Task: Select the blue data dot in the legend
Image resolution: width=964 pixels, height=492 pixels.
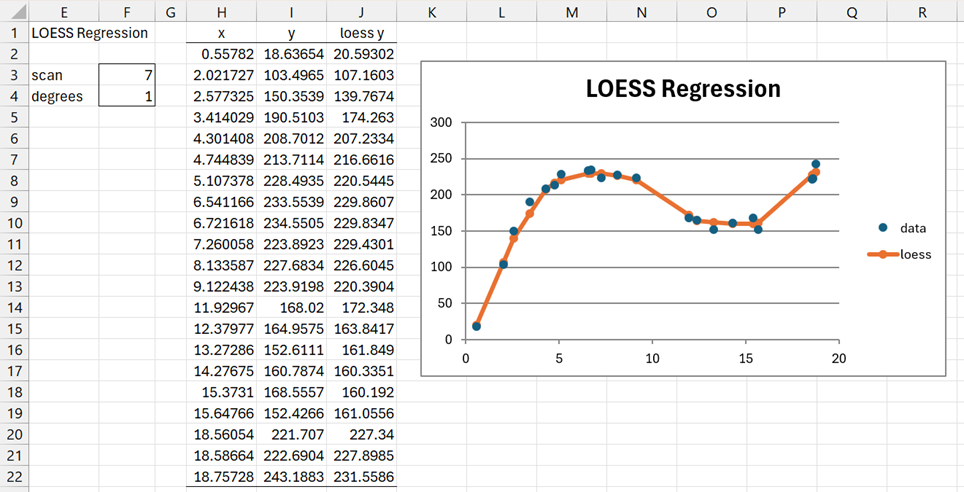Action: tap(882, 228)
